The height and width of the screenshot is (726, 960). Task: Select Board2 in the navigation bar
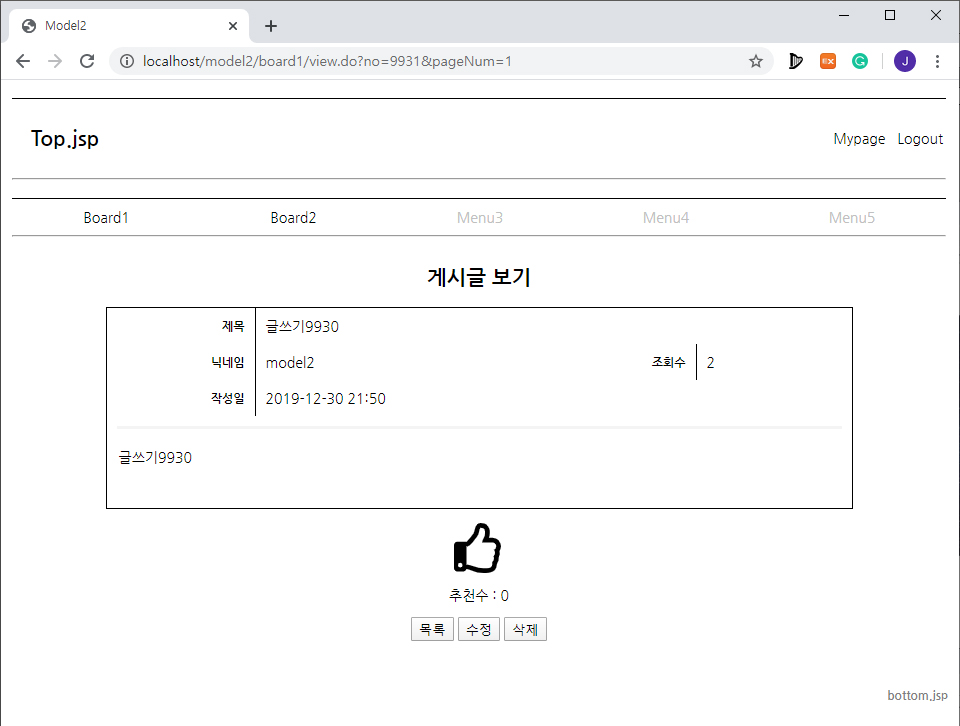tap(293, 217)
